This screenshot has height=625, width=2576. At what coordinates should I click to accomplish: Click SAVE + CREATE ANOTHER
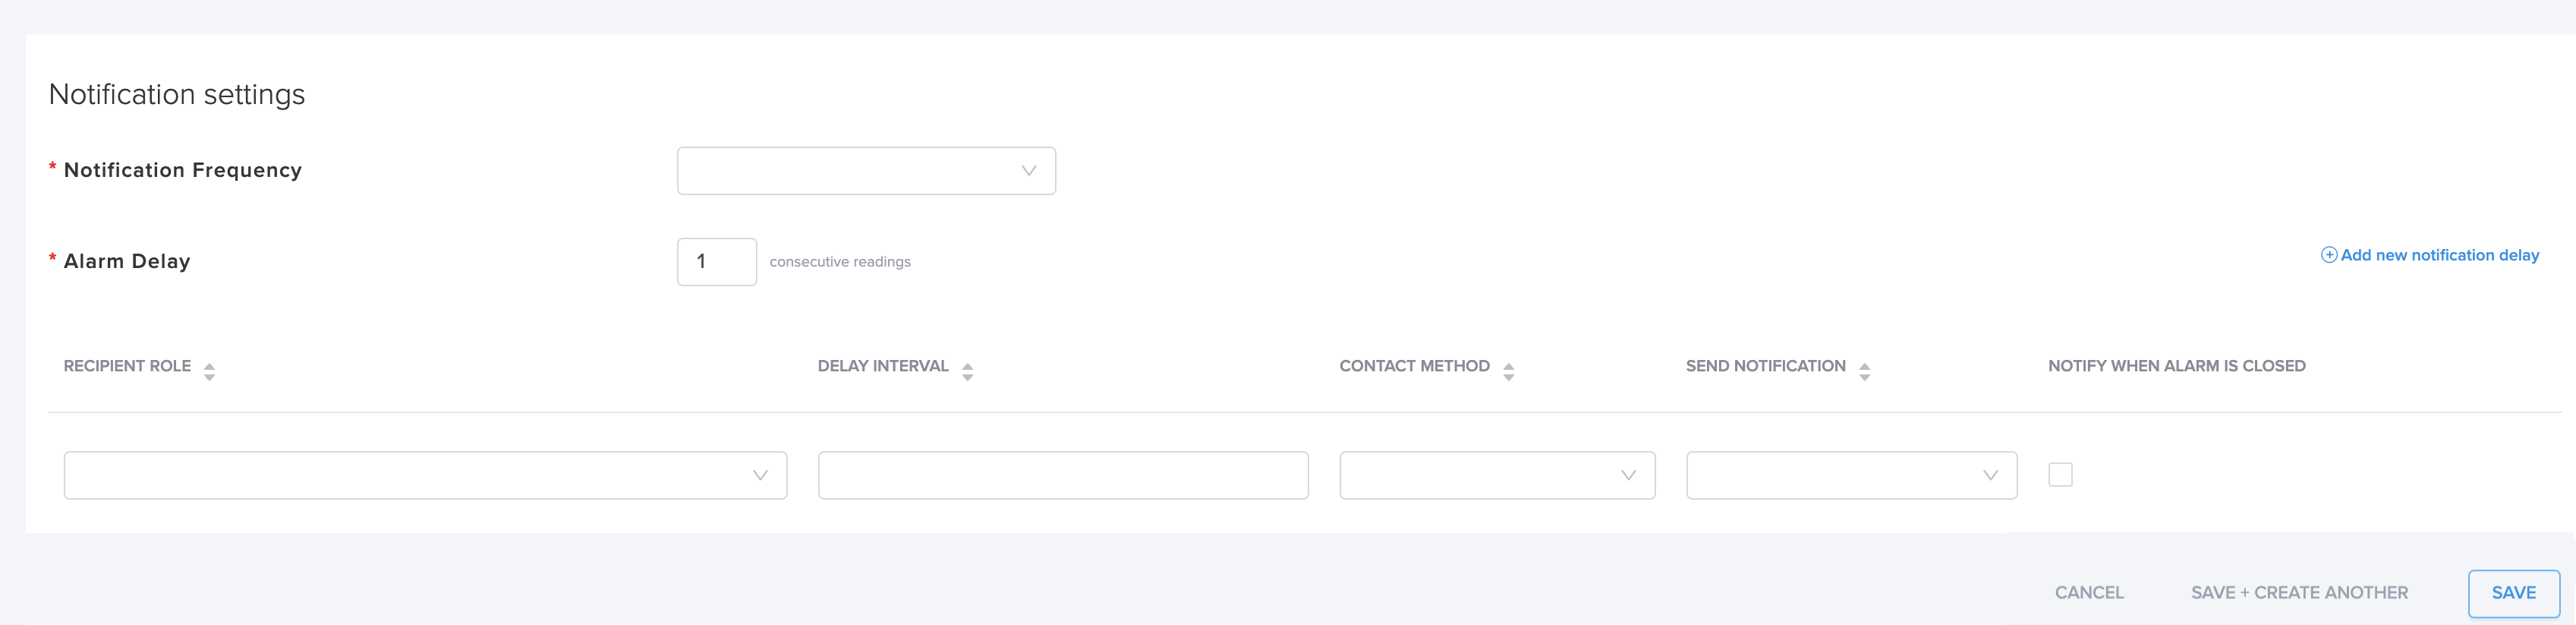[2298, 592]
